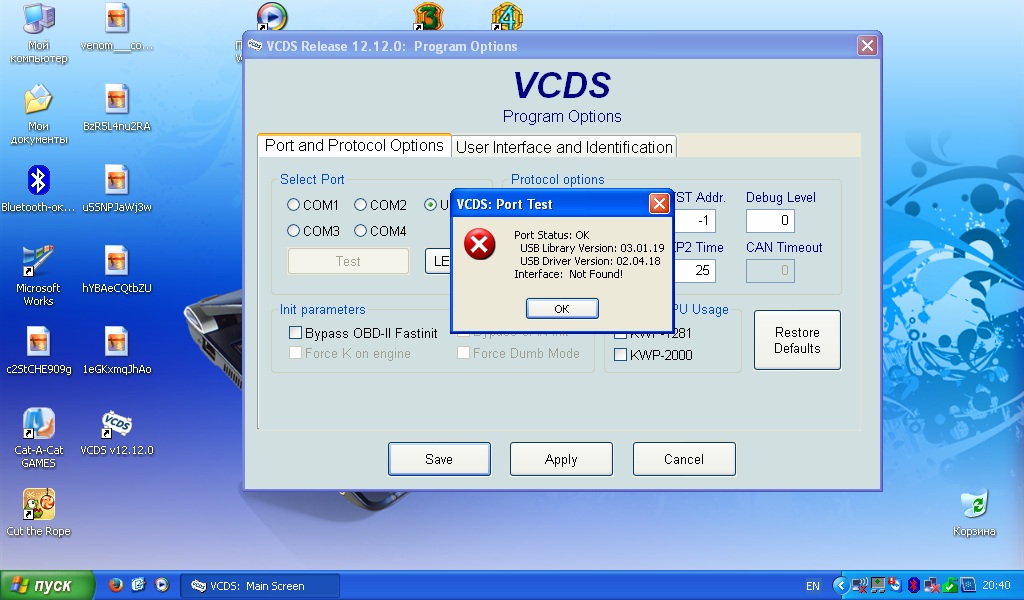Open the пуск Start menu
Screen dimensions: 1024x600
47,585
